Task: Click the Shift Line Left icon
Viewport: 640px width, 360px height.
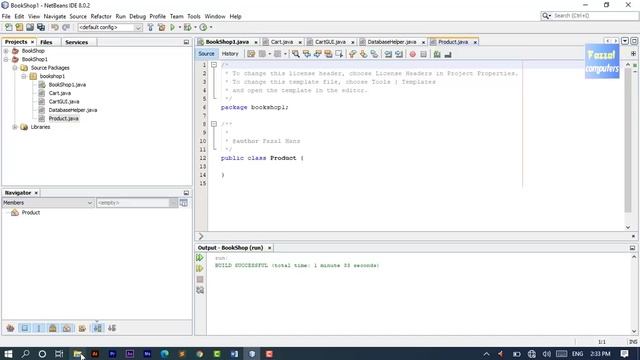Action: pos(388,54)
